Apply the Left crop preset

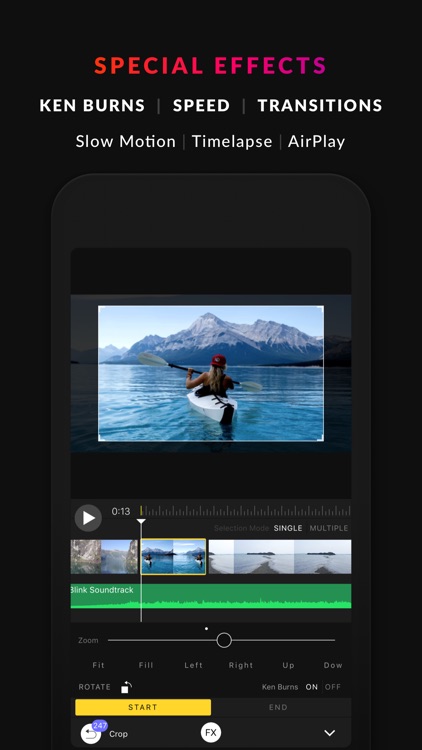[x=193, y=665]
